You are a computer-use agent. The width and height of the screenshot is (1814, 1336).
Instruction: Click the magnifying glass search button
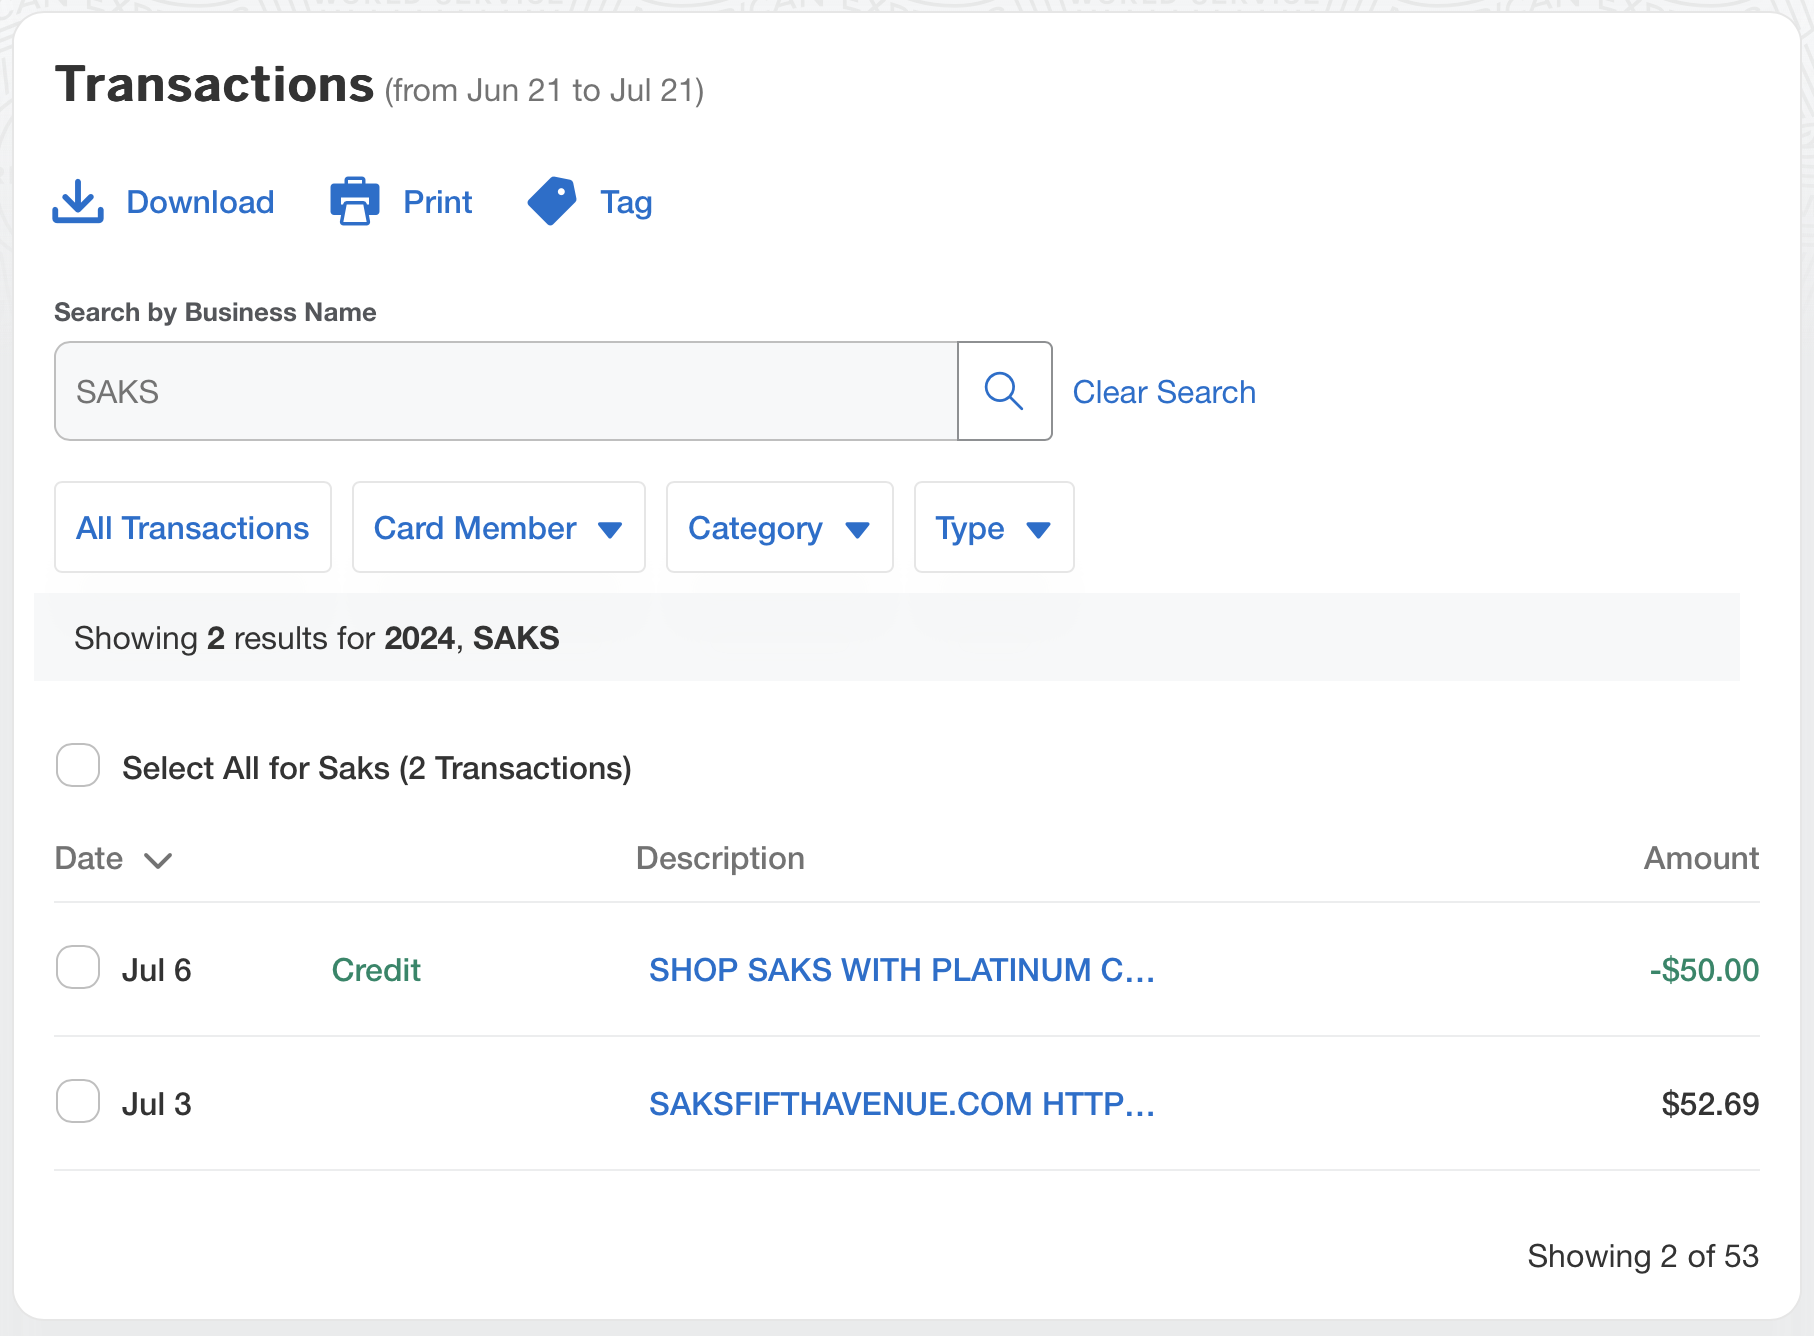(x=1004, y=391)
